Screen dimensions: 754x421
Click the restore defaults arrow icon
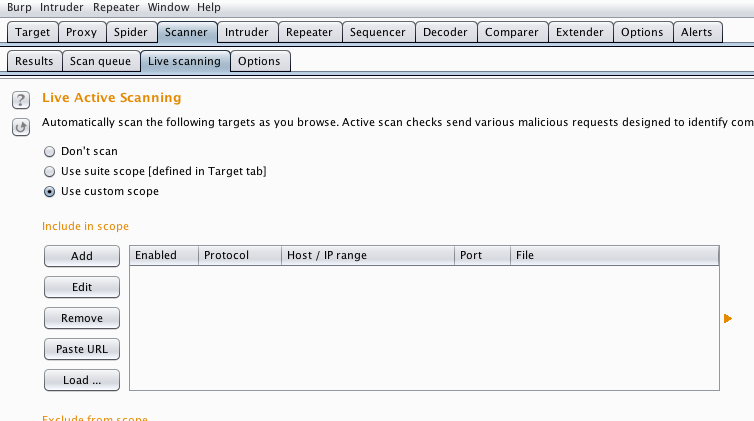pos(20,127)
